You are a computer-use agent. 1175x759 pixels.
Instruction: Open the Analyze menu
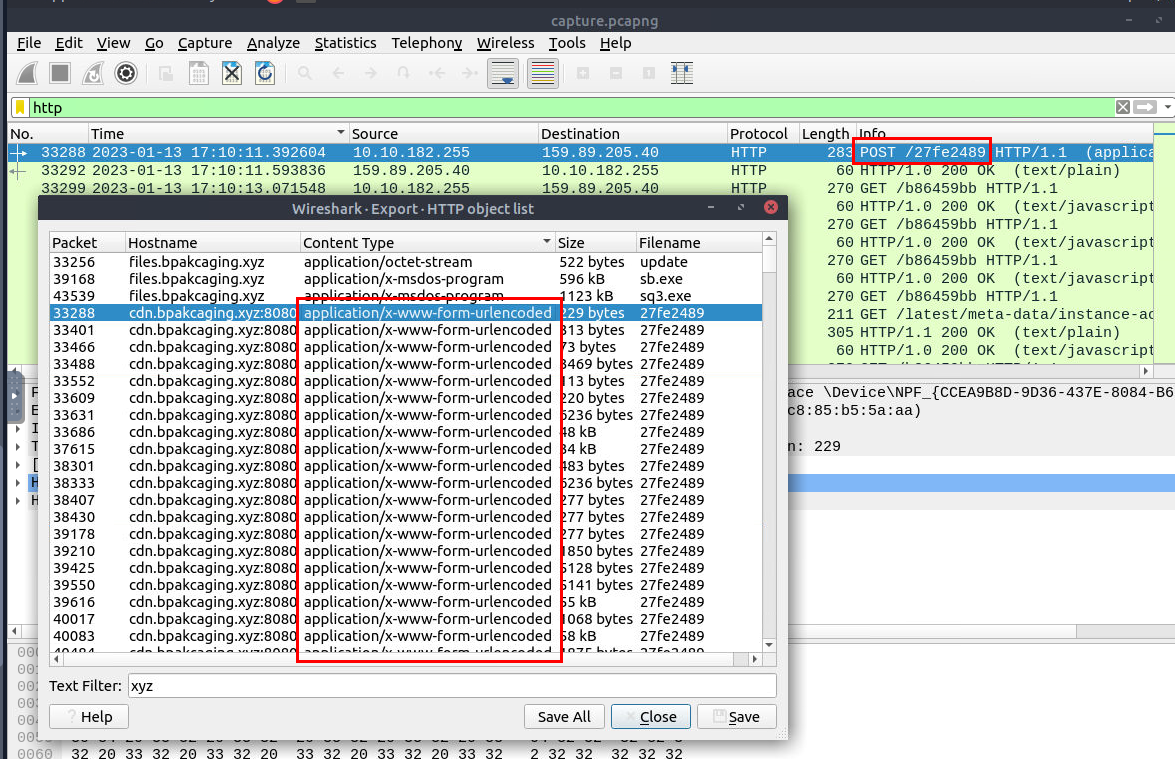[273, 43]
